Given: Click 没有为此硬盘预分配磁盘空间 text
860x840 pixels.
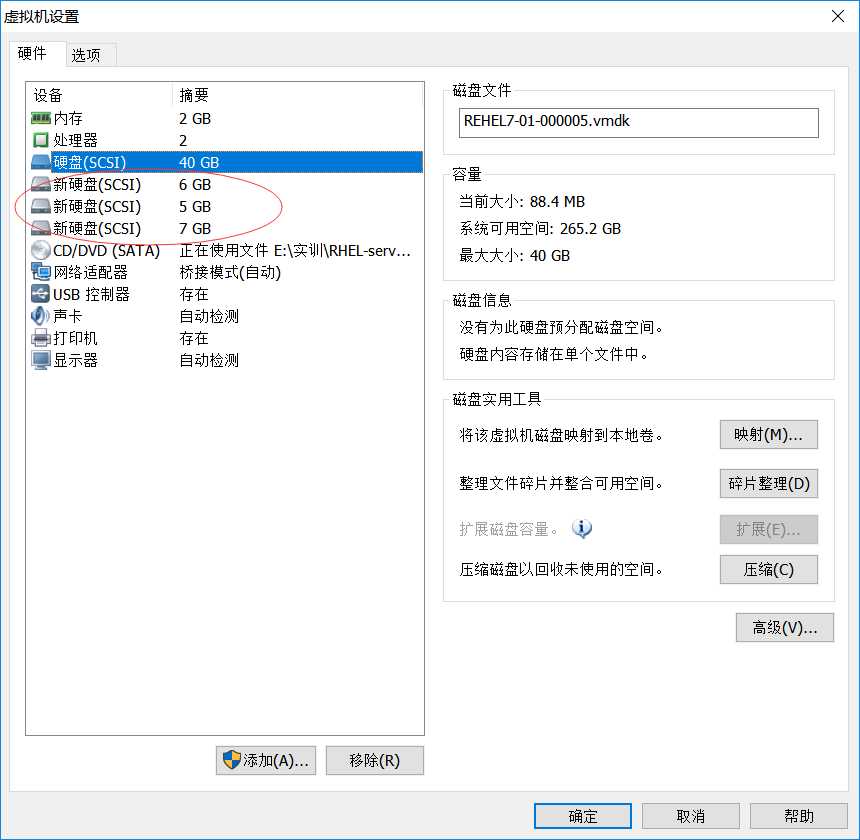Looking at the screenshot, I should coord(561,327).
